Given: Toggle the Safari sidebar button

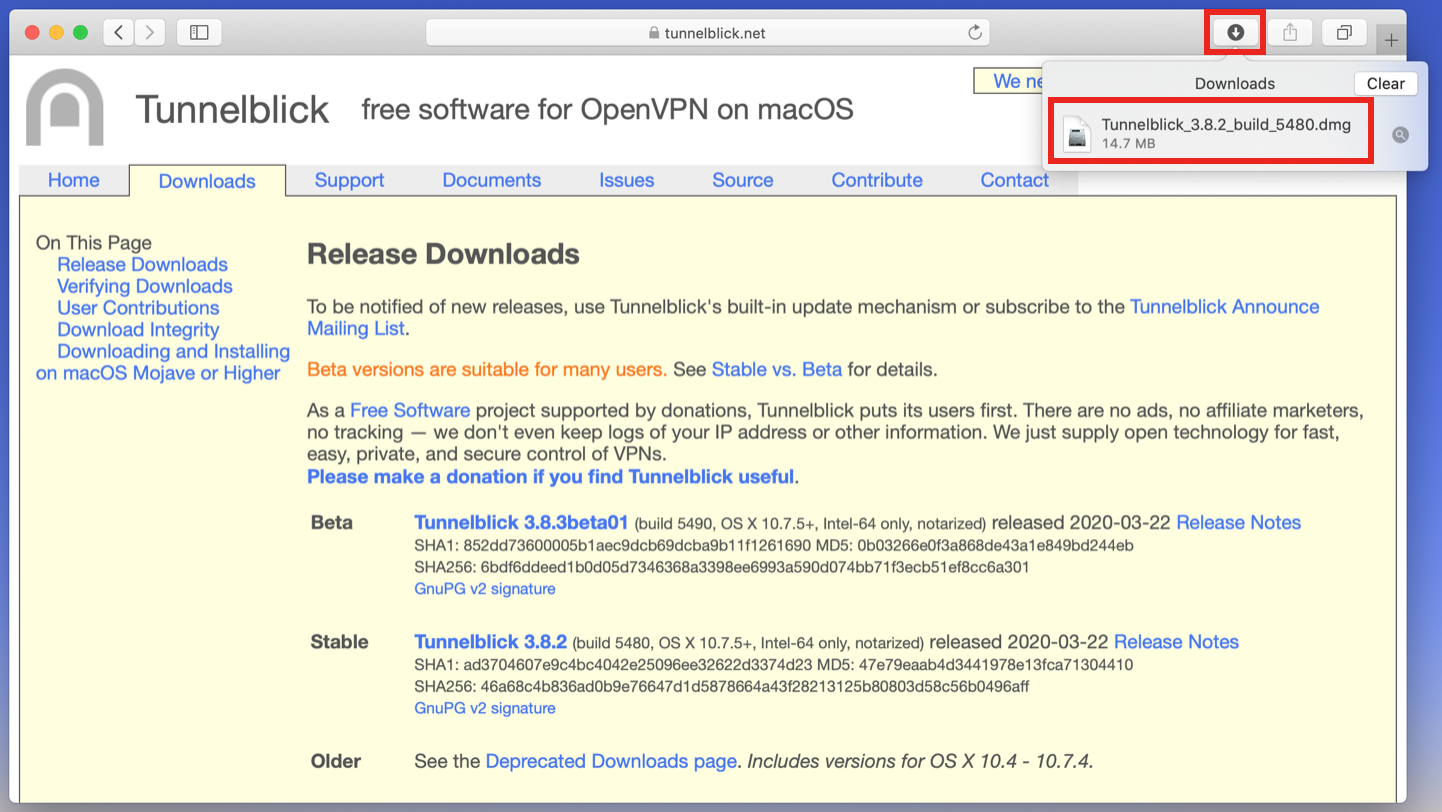Looking at the screenshot, I should (199, 33).
